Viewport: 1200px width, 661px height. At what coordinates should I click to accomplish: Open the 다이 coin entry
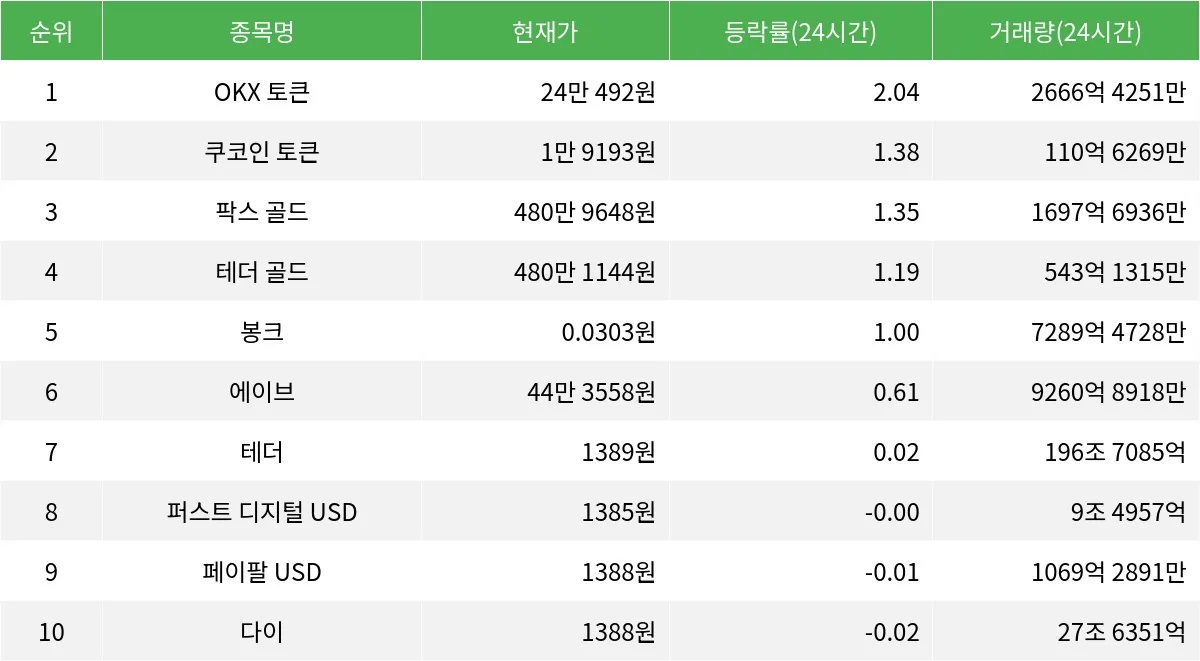click(262, 632)
